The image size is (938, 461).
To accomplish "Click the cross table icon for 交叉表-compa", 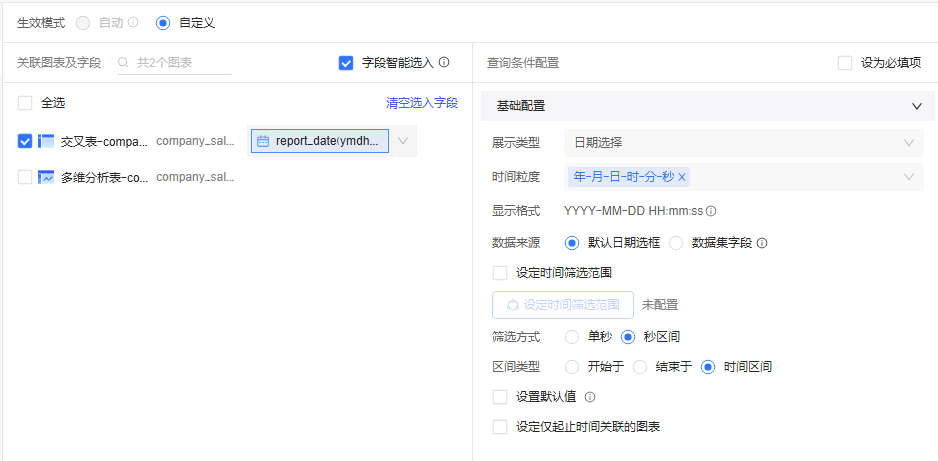I will pyautogui.click(x=46, y=141).
